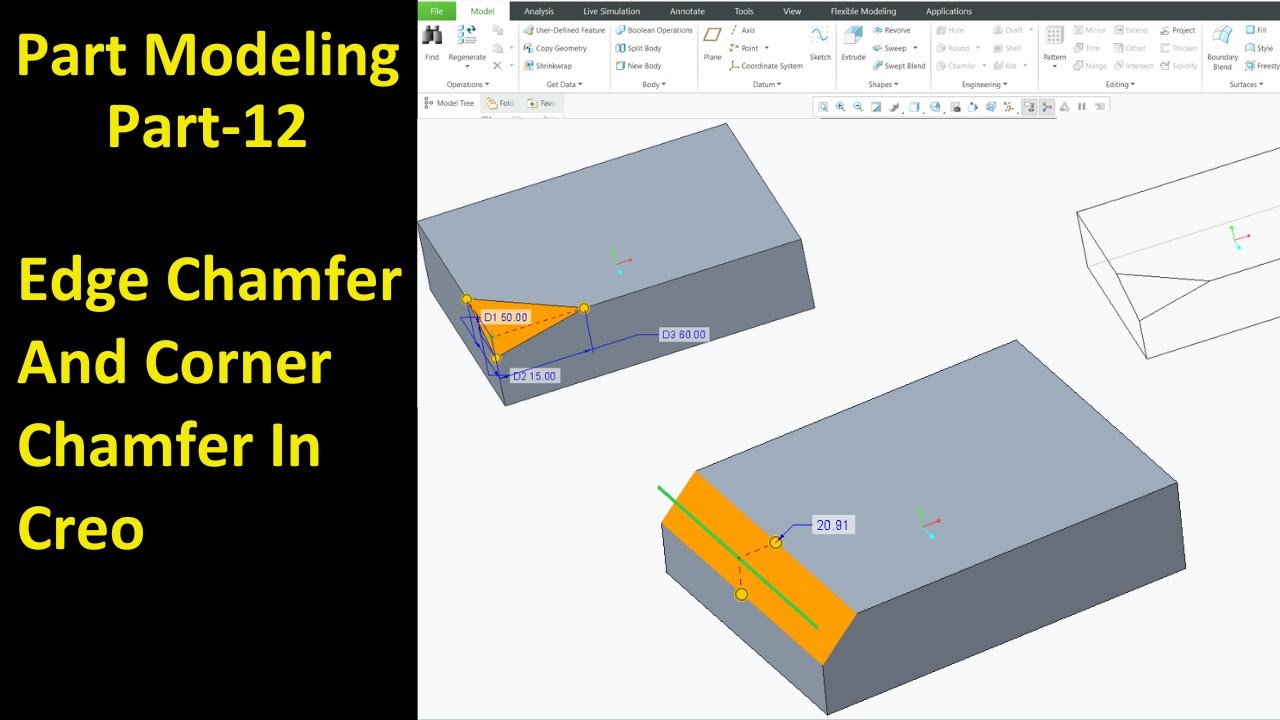Open the File menu

click(436, 11)
